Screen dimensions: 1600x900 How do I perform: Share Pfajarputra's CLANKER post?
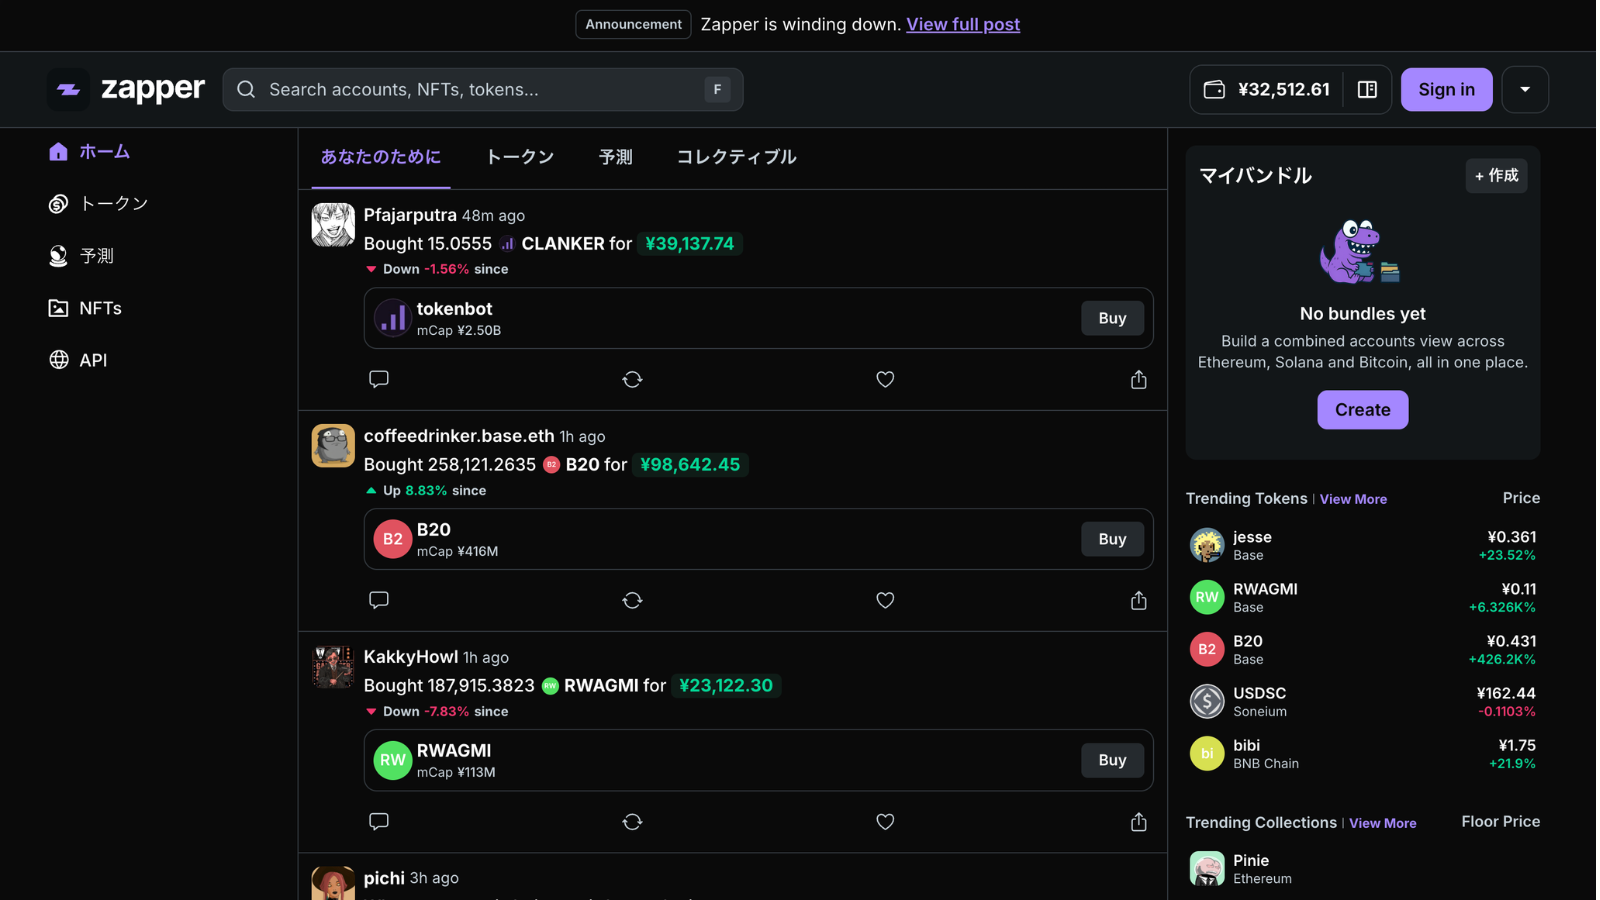1138,379
